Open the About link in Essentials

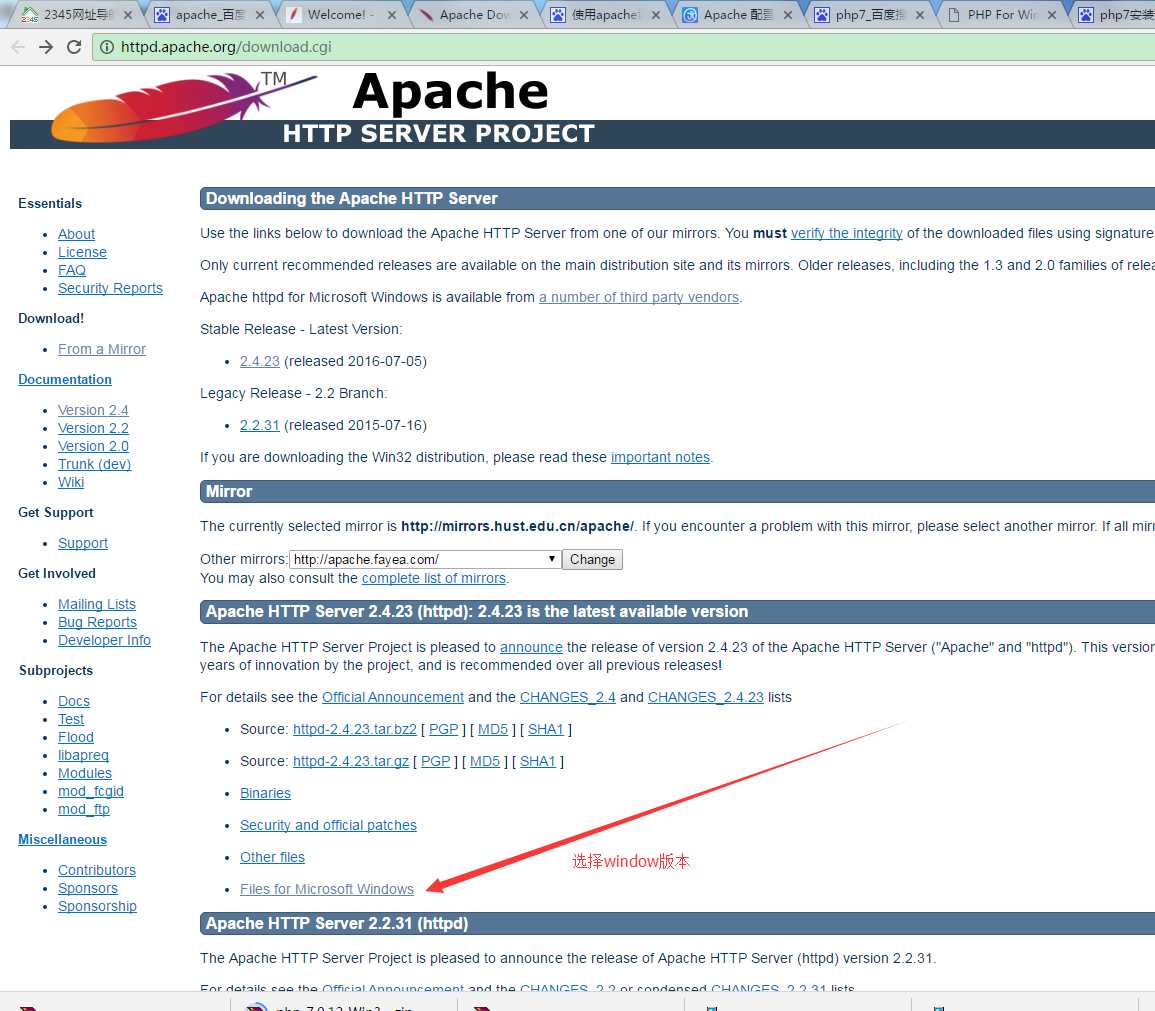pyautogui.click(x=77, y=234)
